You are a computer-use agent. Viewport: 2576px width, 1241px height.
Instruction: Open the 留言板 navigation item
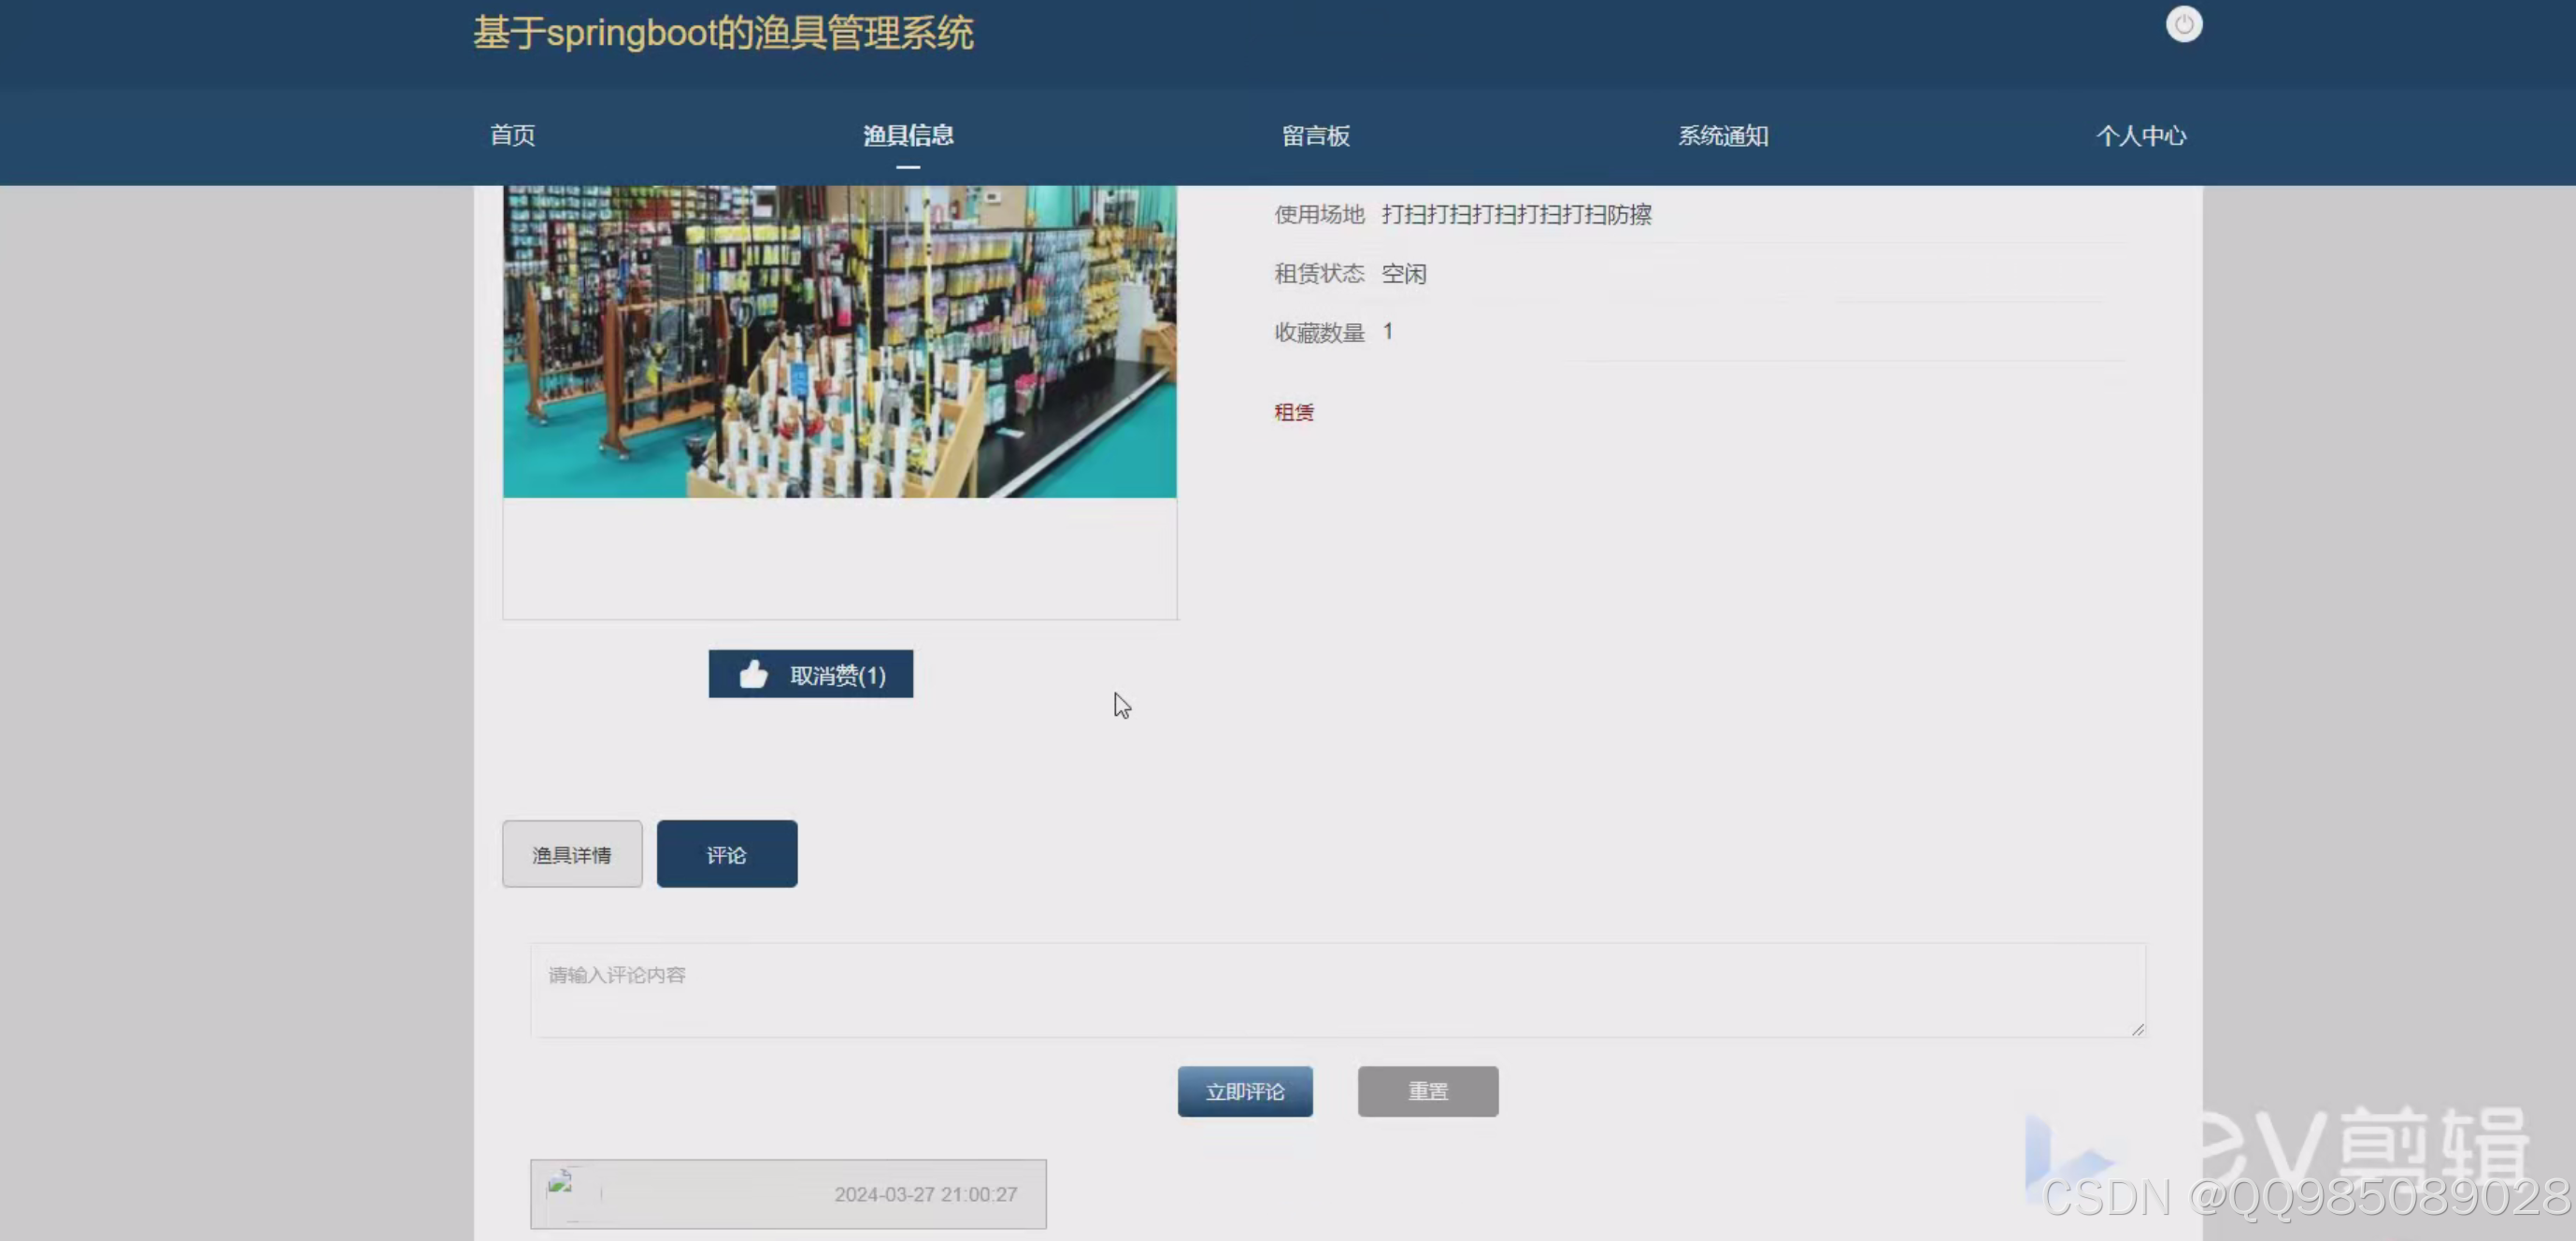(1315, 136)
